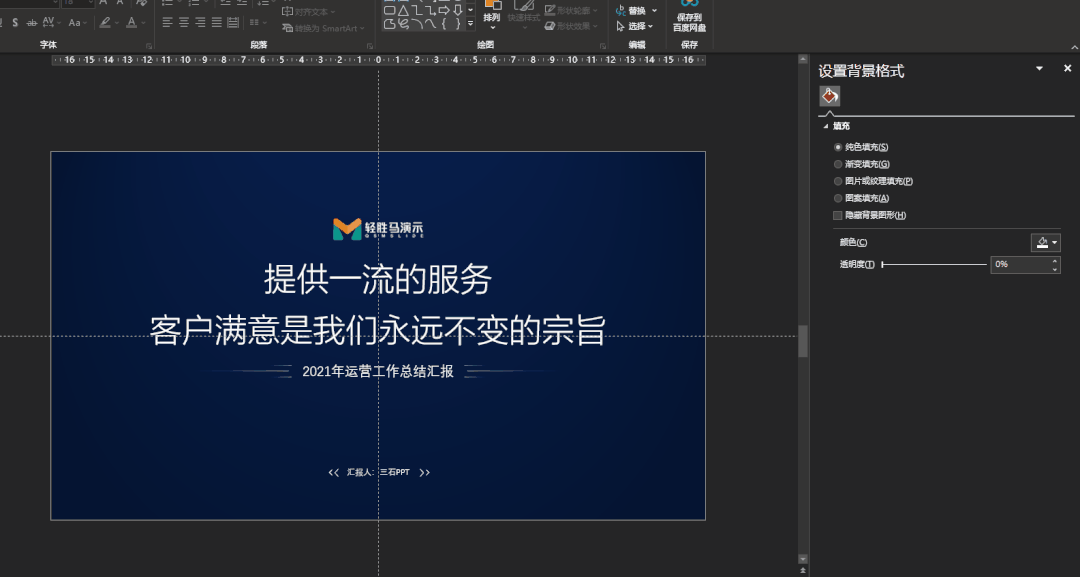This screenshot has height=577, width=1080.
Task: Click the justify text alignment icon
Action: [216, 22]
